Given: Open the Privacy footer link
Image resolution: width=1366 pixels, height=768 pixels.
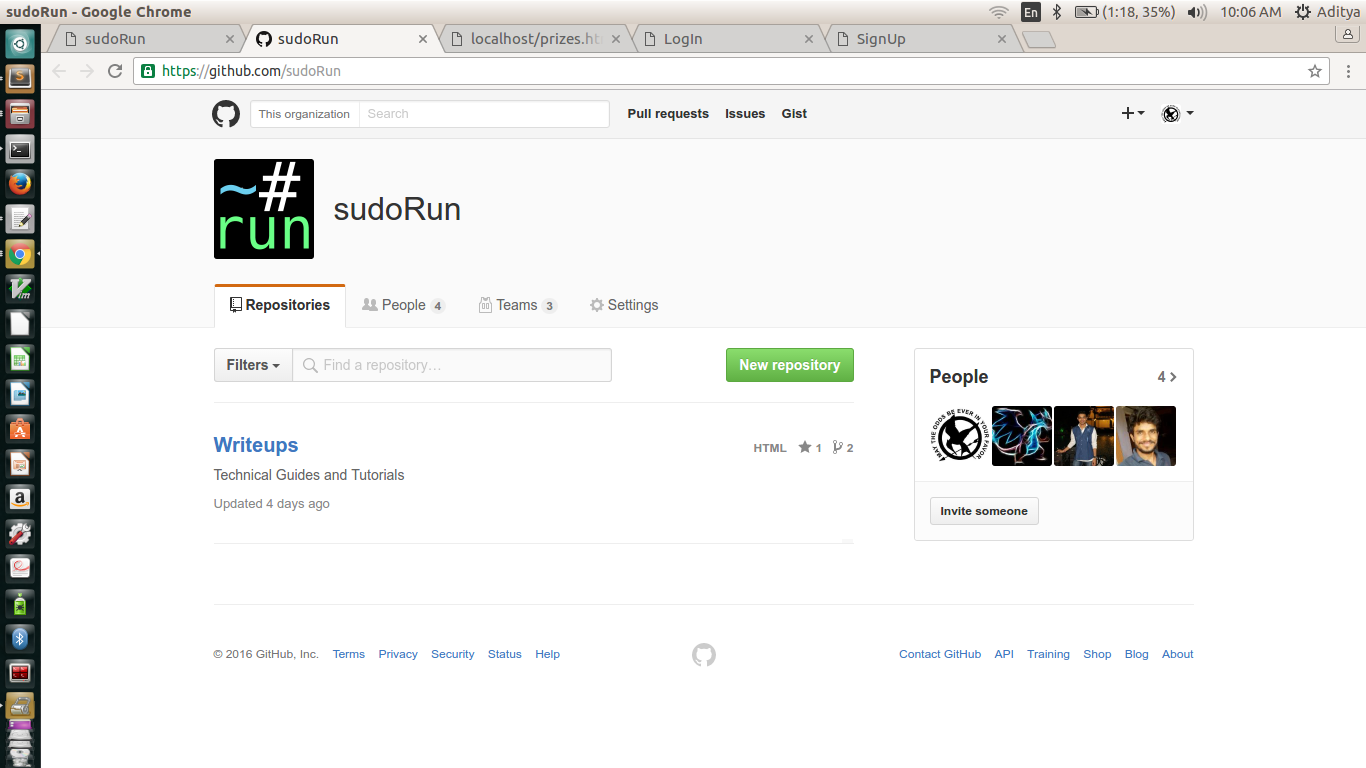Looking at the screenshot, I should pos(398,654).
